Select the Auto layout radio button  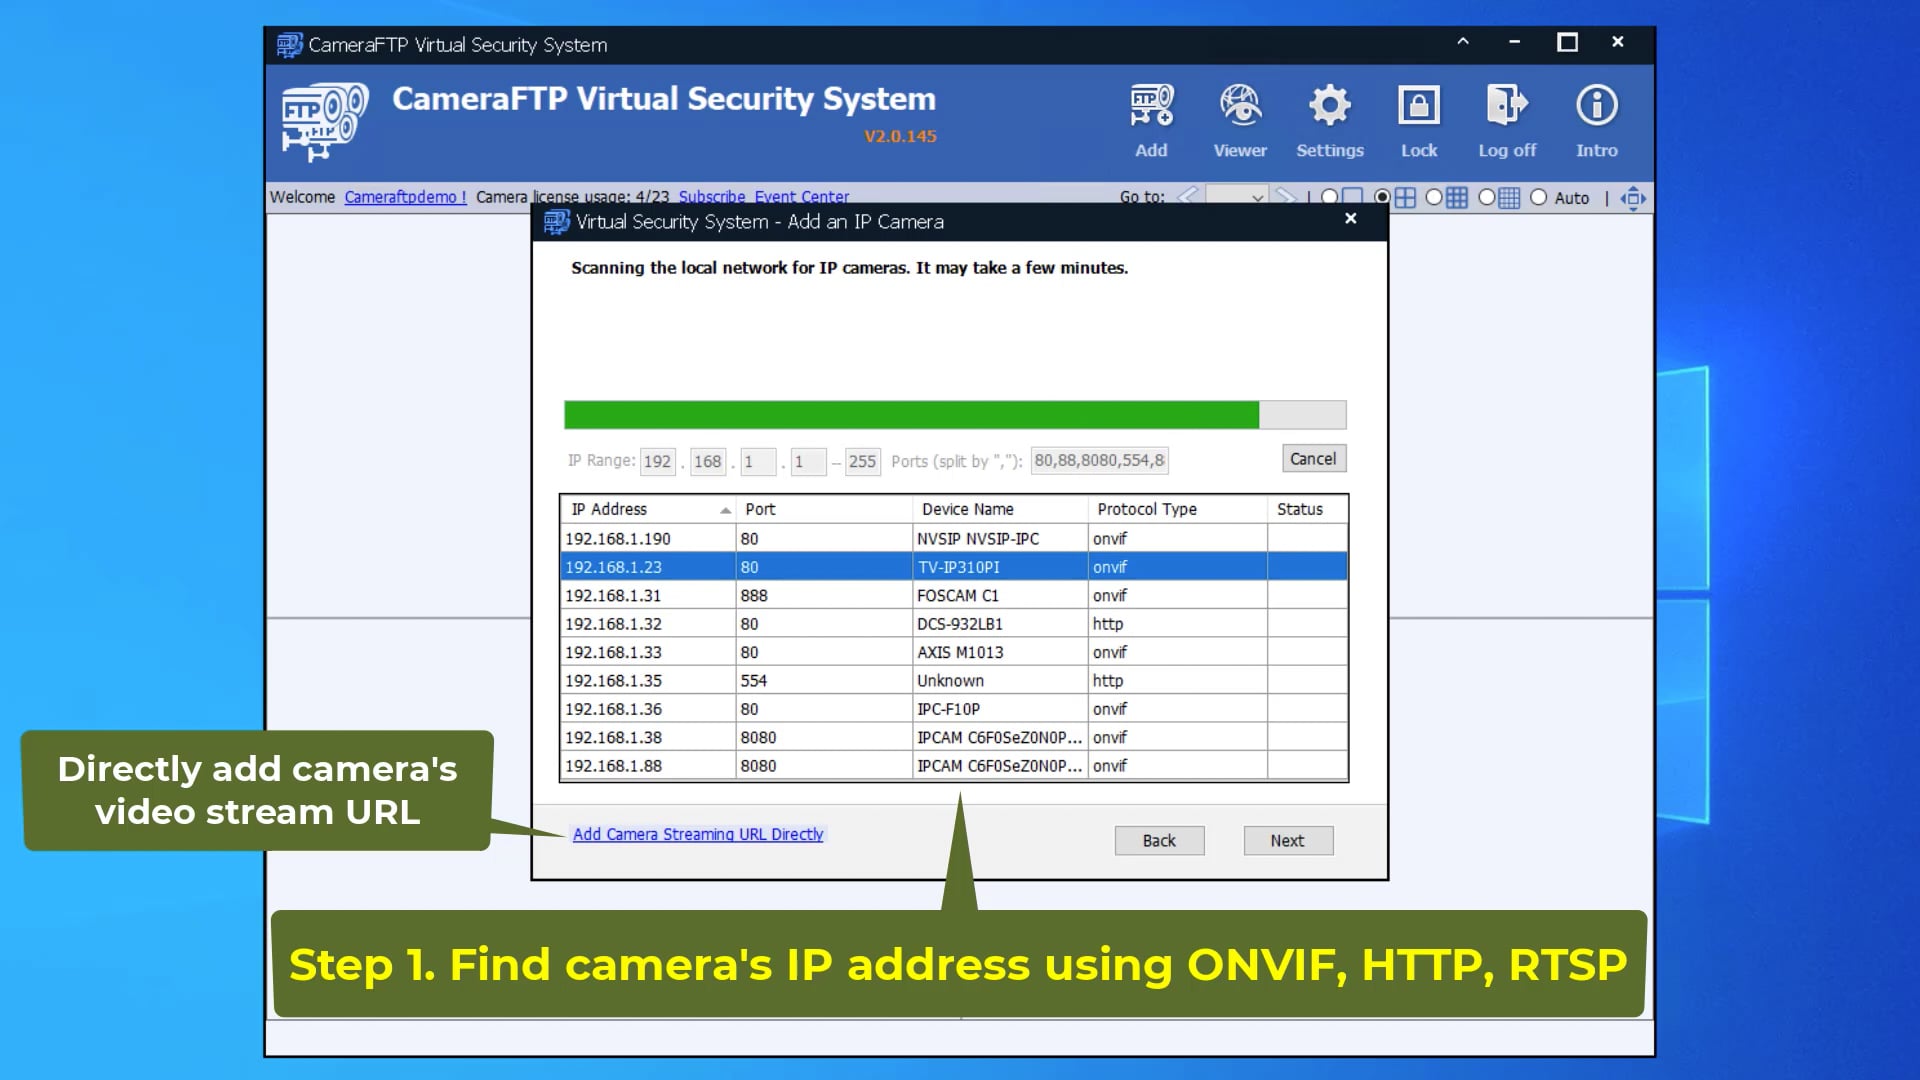[x=1539, y=197]
